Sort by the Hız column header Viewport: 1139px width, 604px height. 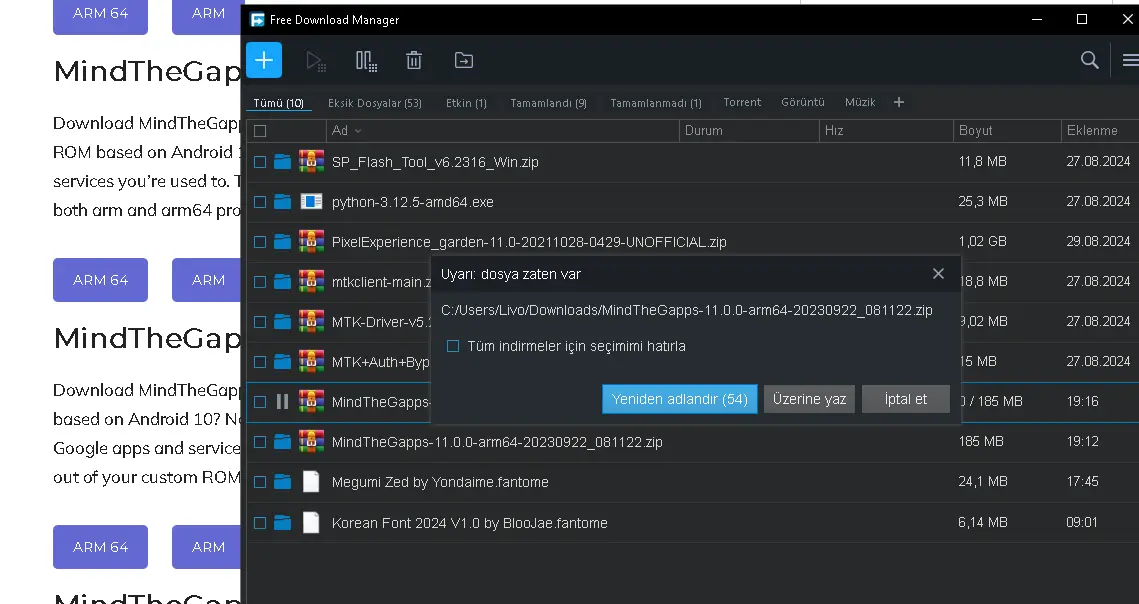click(x=886, y=131)
